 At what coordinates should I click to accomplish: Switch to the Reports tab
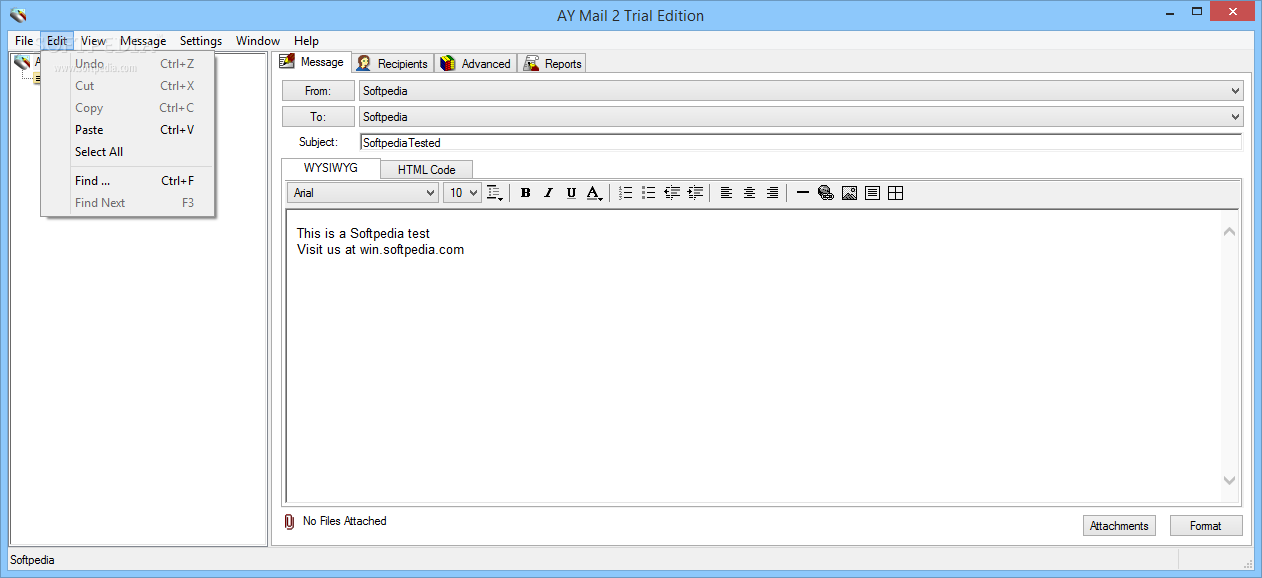tap(552, 64)
